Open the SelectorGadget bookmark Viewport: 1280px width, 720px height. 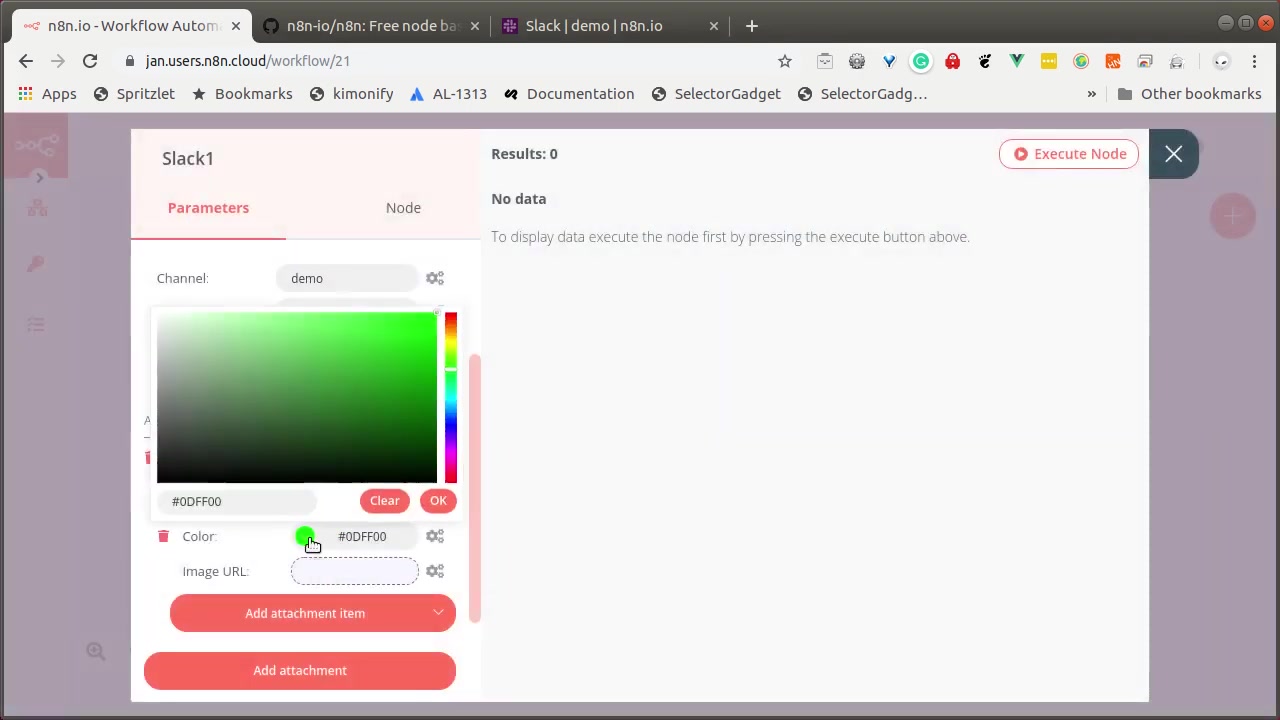(716, 94)
